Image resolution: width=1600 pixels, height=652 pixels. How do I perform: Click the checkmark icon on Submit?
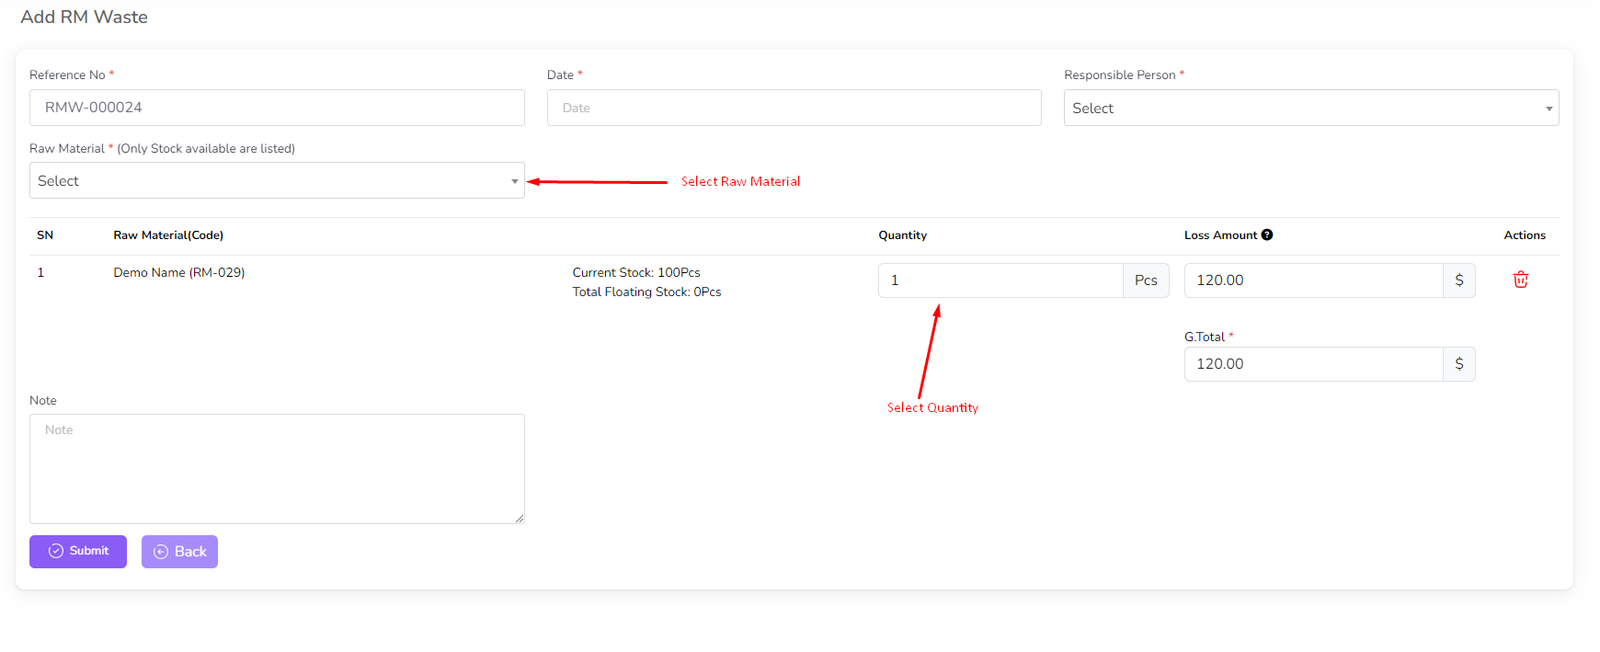(56, 551)
